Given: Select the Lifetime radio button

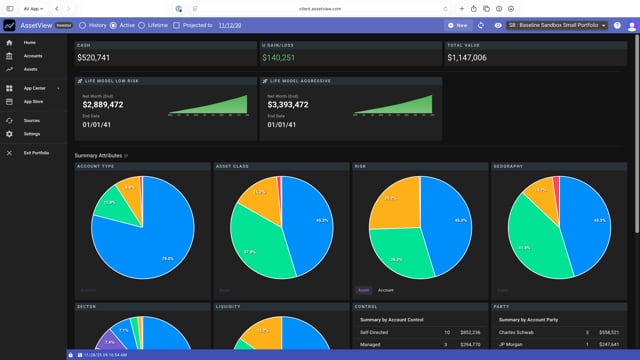Looking at the screenshot, I should [x=142, y=25].
